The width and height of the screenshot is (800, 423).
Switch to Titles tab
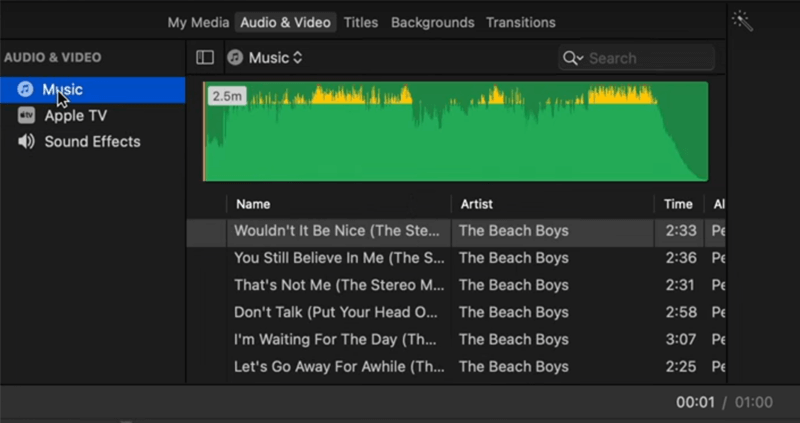pyautogui.click(x=361, y=22)
